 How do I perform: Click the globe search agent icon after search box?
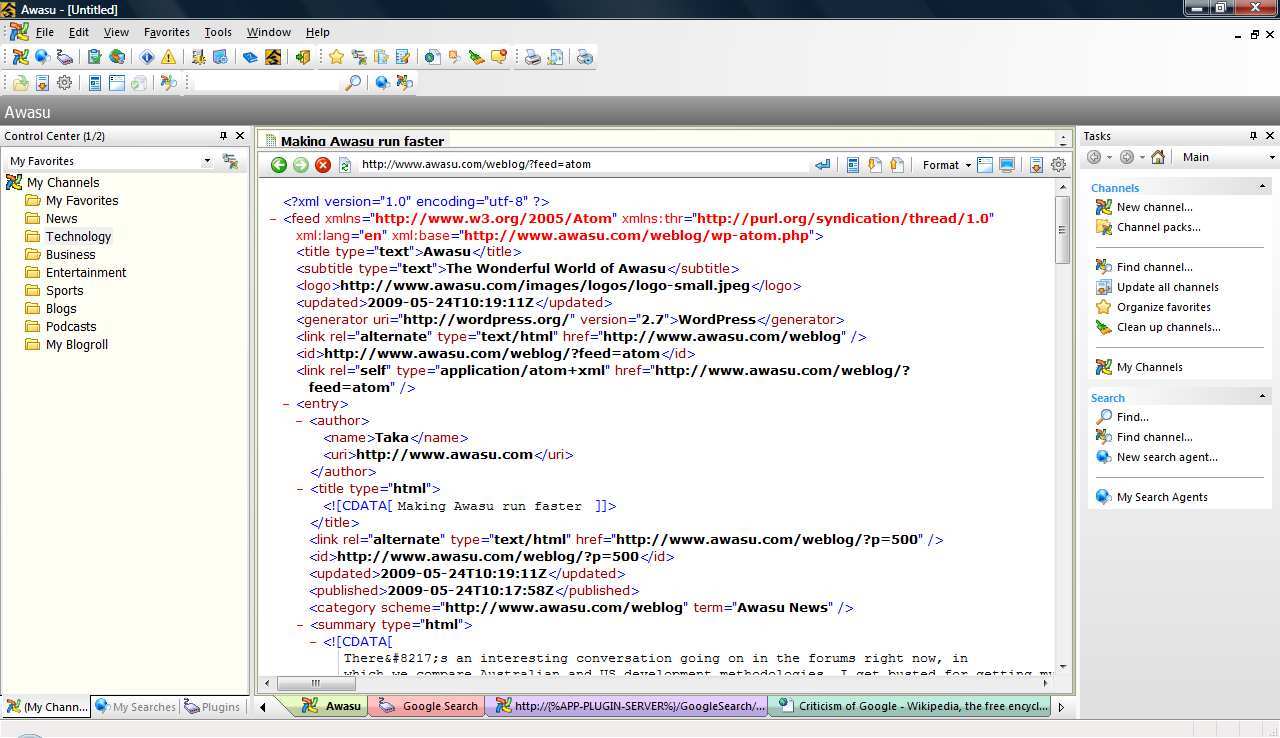382,83
